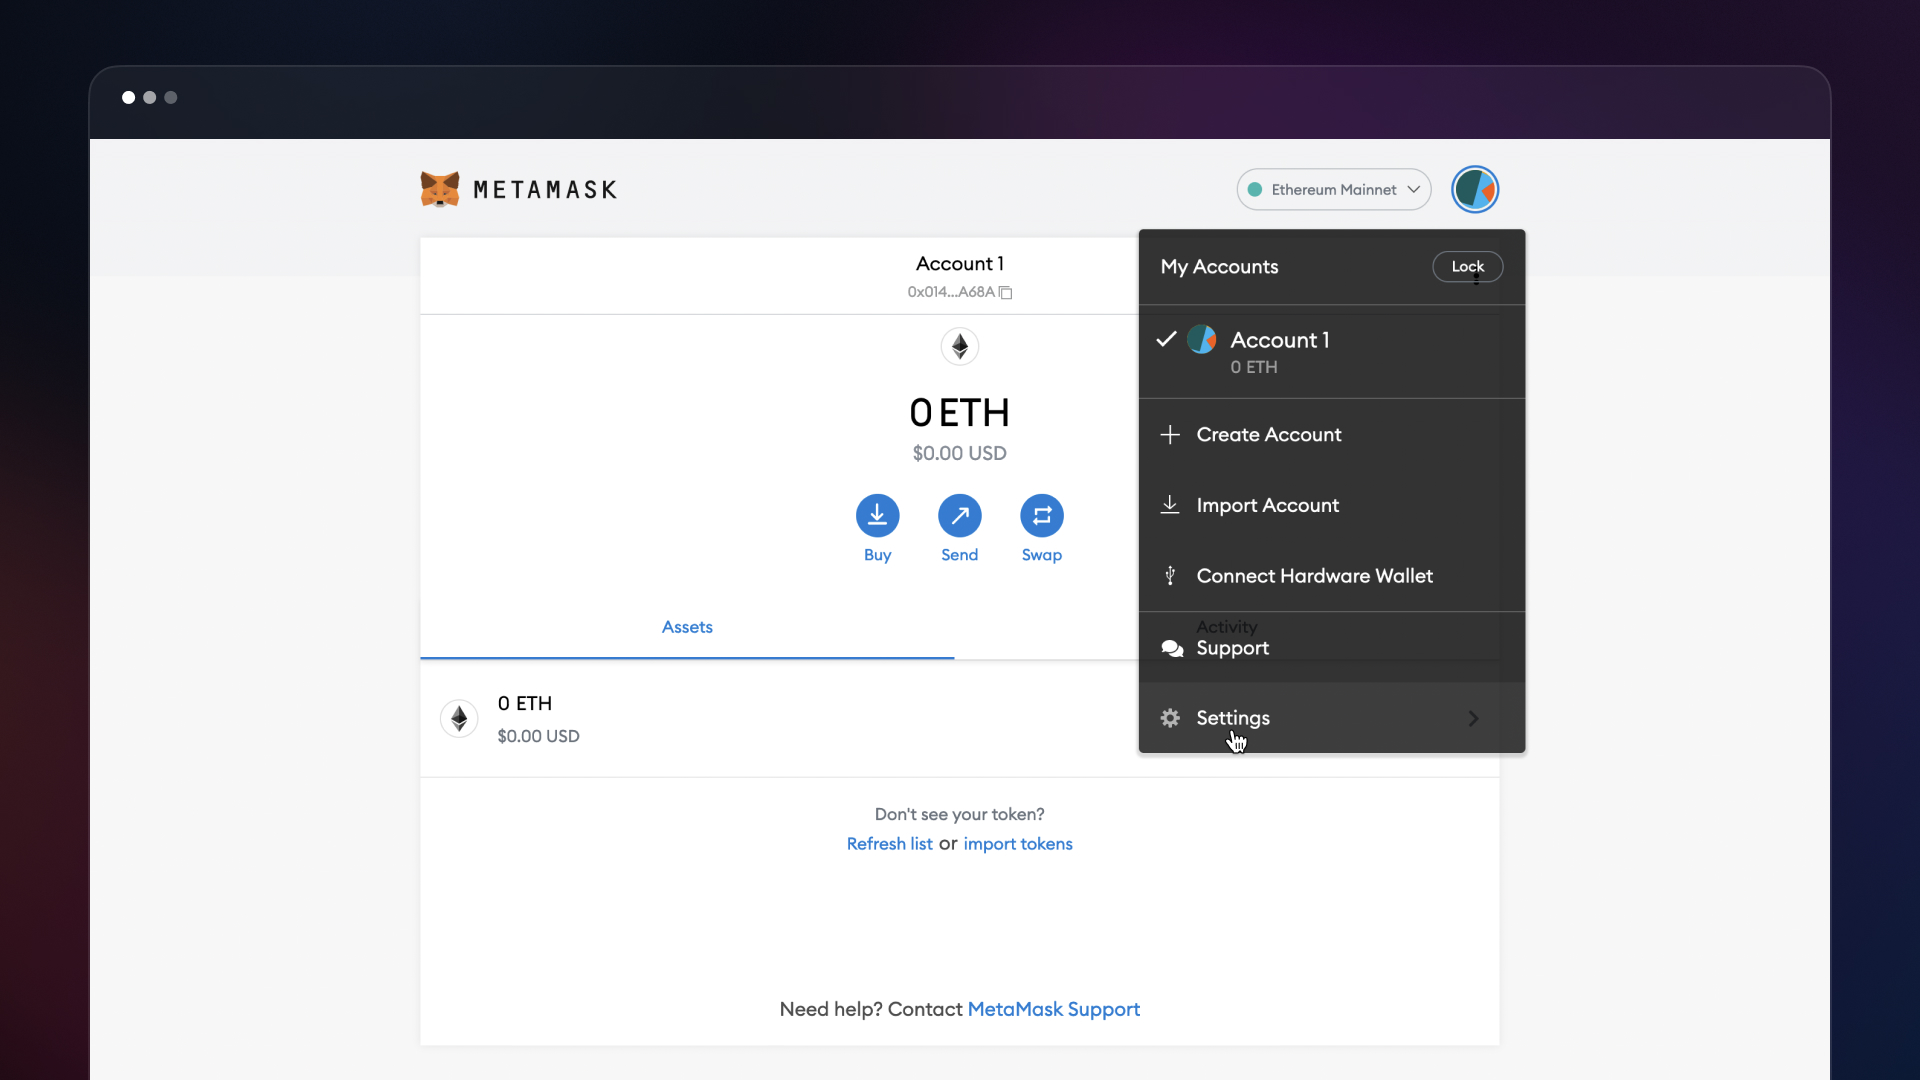Click the Send arrow icon
The height and width of the screenshot is (1080, 1920).
[959, 516]
